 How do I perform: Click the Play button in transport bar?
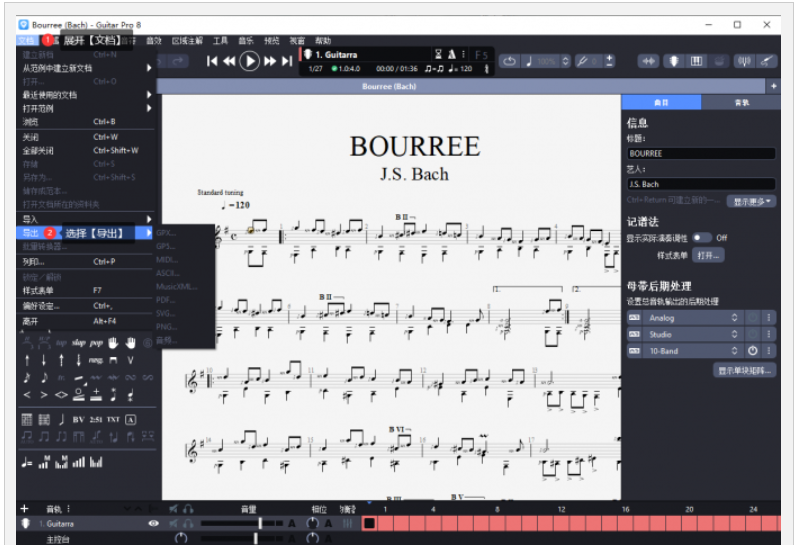point(250,61)
